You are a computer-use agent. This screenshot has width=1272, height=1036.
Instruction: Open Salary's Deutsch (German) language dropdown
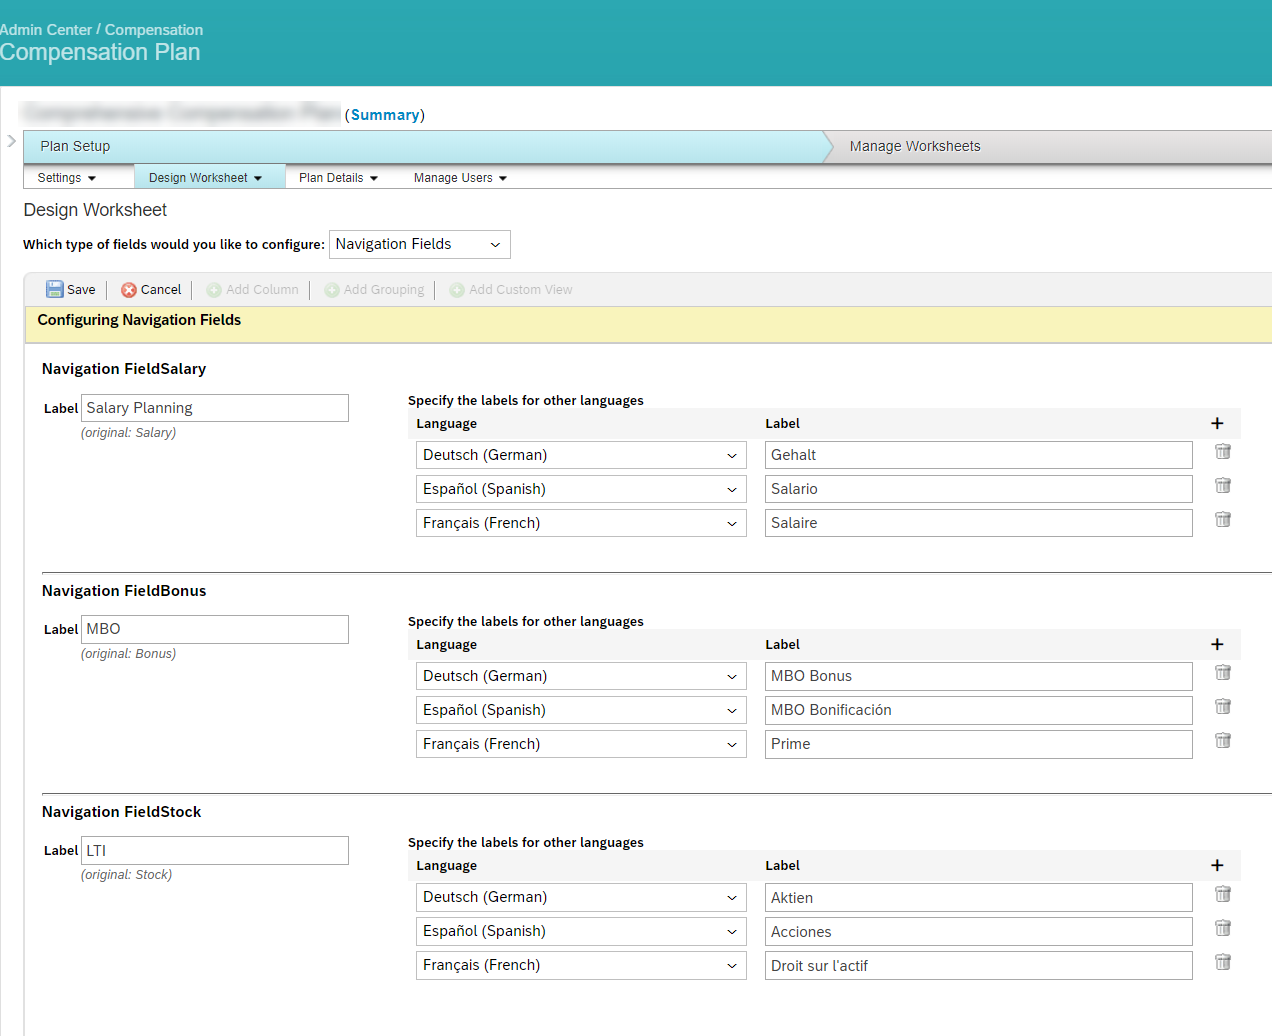click(581, 455)
